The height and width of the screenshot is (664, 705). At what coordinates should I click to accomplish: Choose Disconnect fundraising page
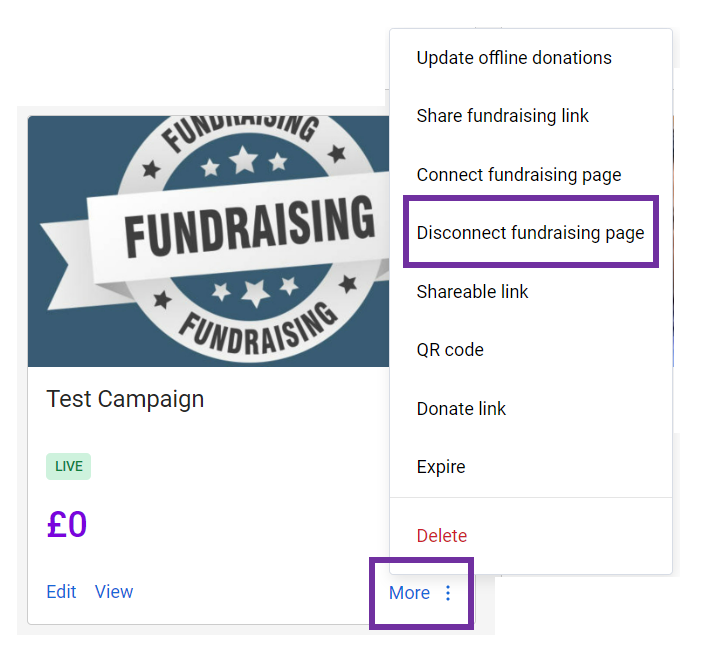coord(530,233)
